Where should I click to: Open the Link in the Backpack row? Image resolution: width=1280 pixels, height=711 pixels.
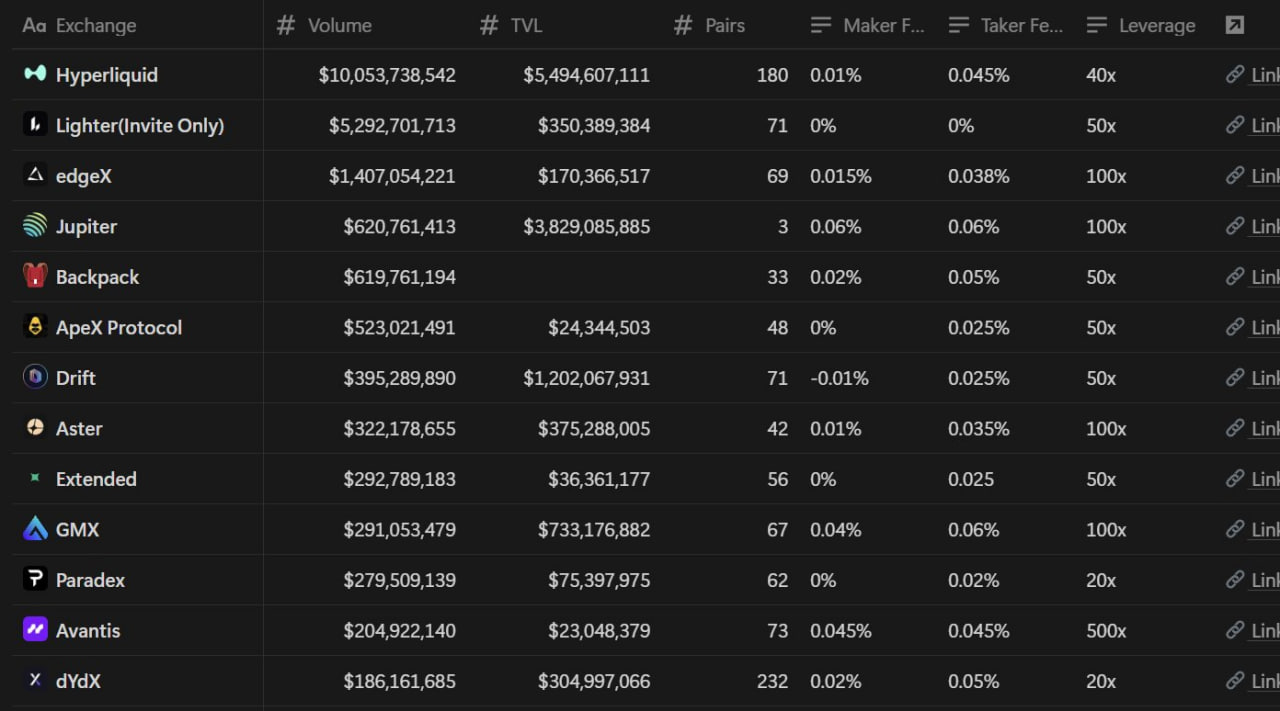pos(1265,277)
